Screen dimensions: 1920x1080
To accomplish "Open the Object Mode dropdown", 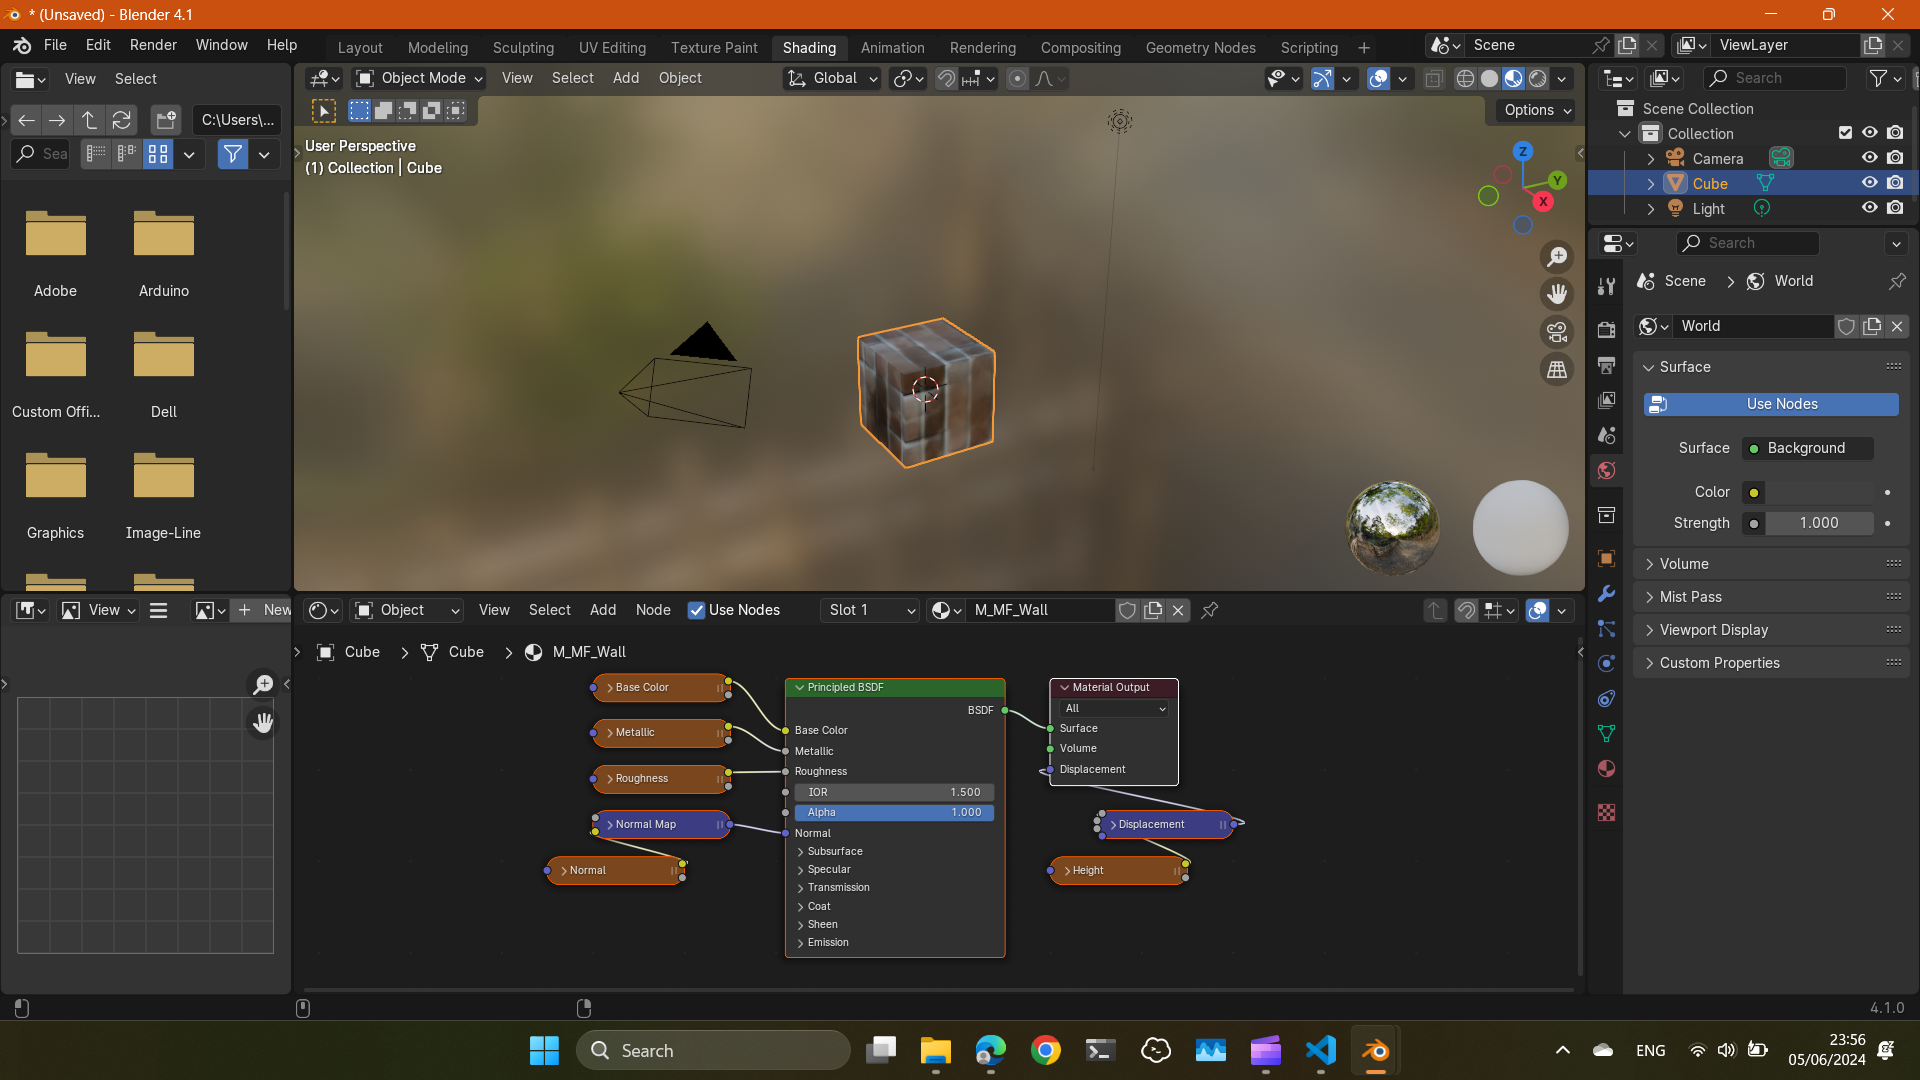I will tap(420, 78).
